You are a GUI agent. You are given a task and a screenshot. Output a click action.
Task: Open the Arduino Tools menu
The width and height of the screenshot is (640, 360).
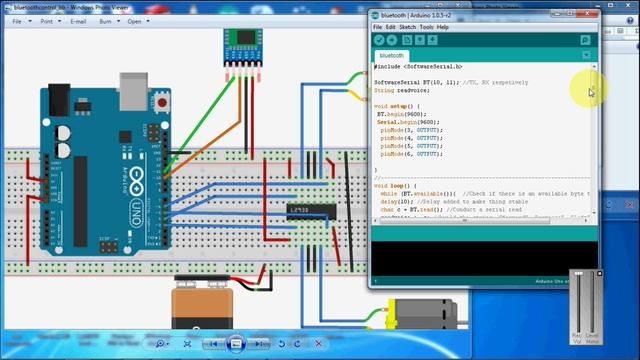(426, 27)
